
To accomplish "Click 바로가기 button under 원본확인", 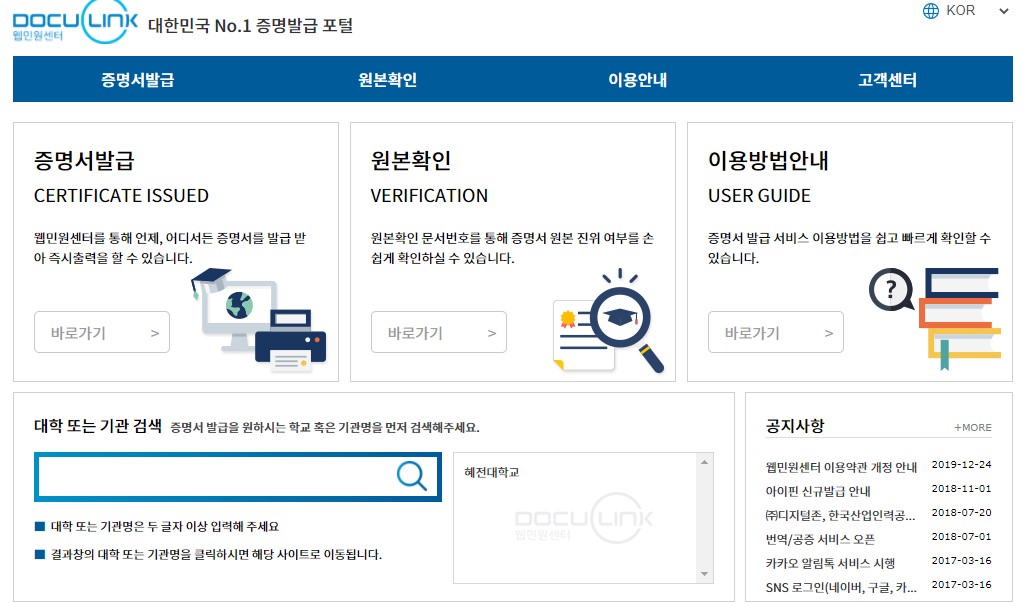I will (x=438, y=332).
